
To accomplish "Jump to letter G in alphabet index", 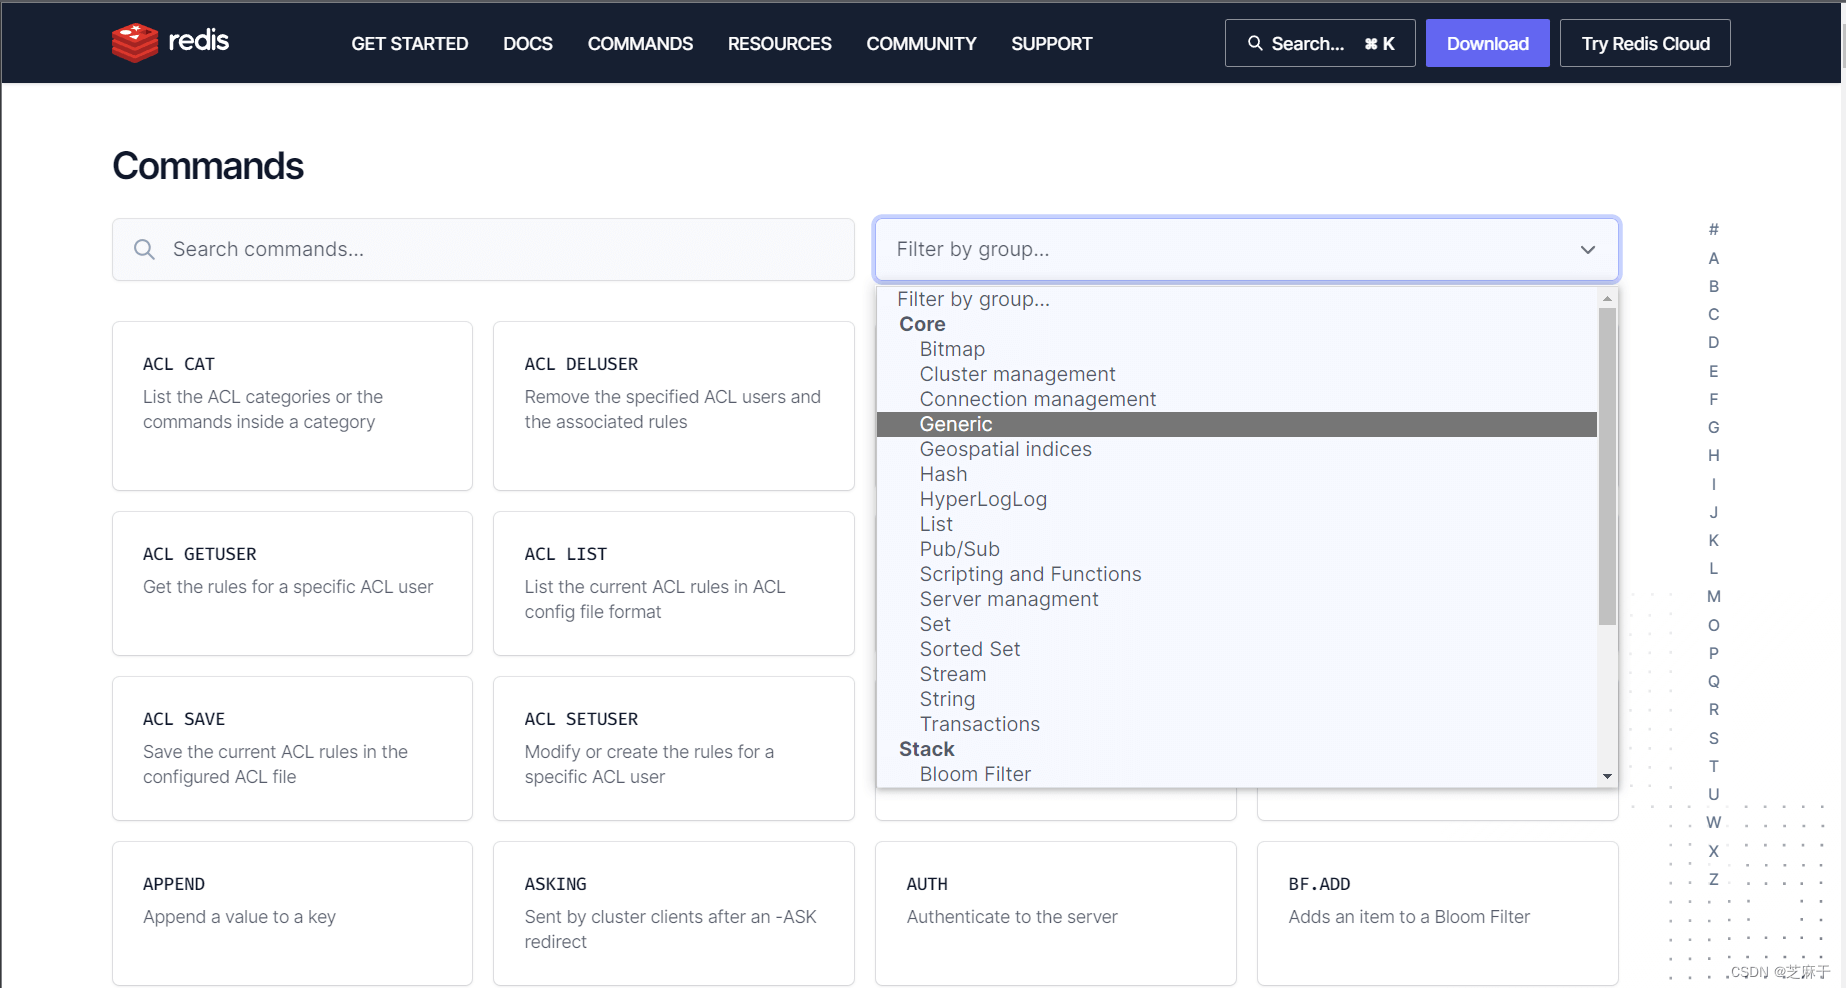I will pyautogui.click(x=1714, y=427).
